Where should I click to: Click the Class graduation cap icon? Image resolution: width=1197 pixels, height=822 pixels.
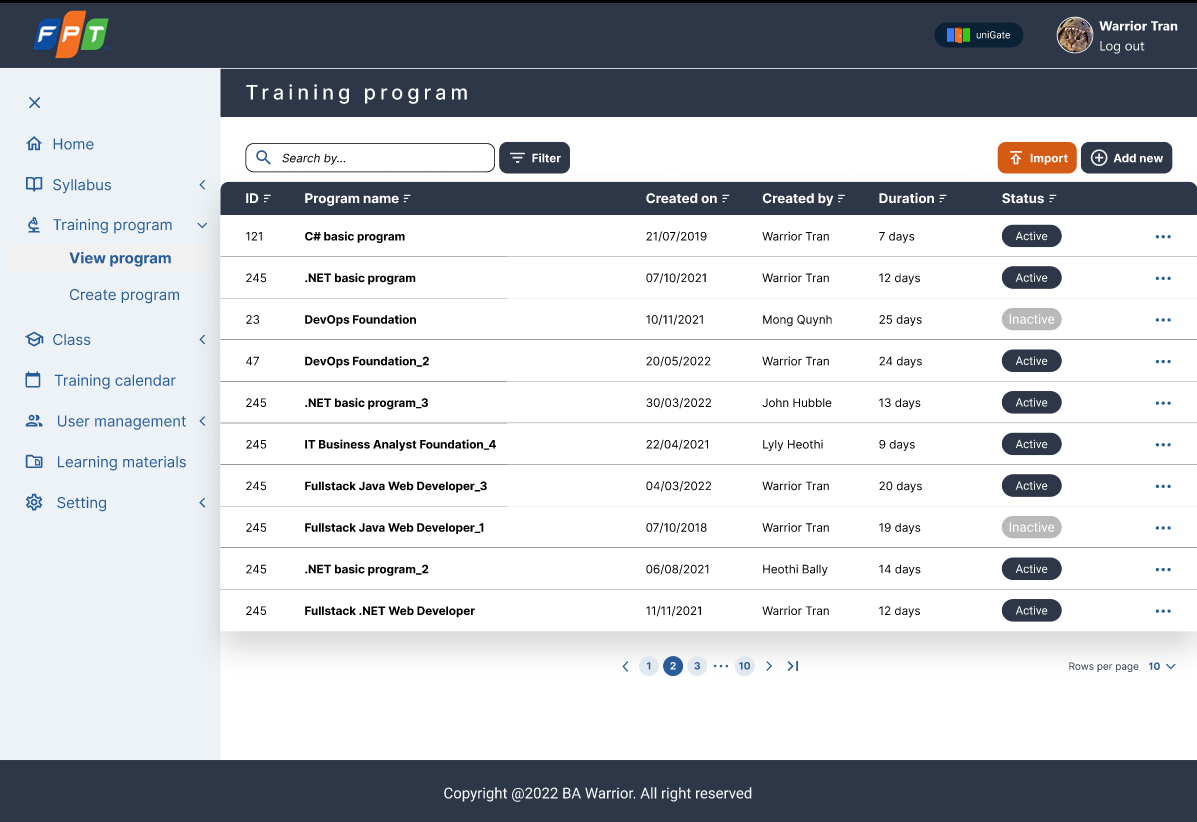point(34,339)
